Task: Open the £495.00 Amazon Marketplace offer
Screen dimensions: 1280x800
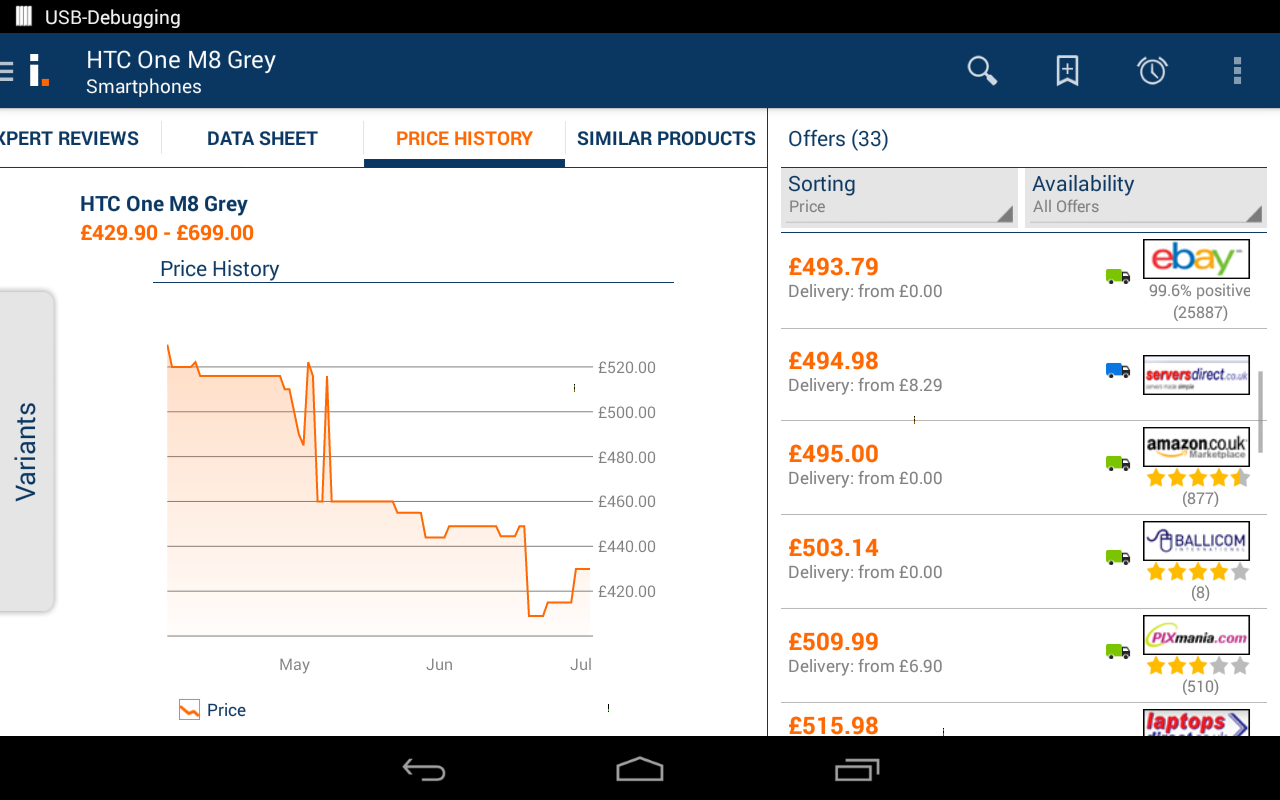Action: tap(1023, 468)
